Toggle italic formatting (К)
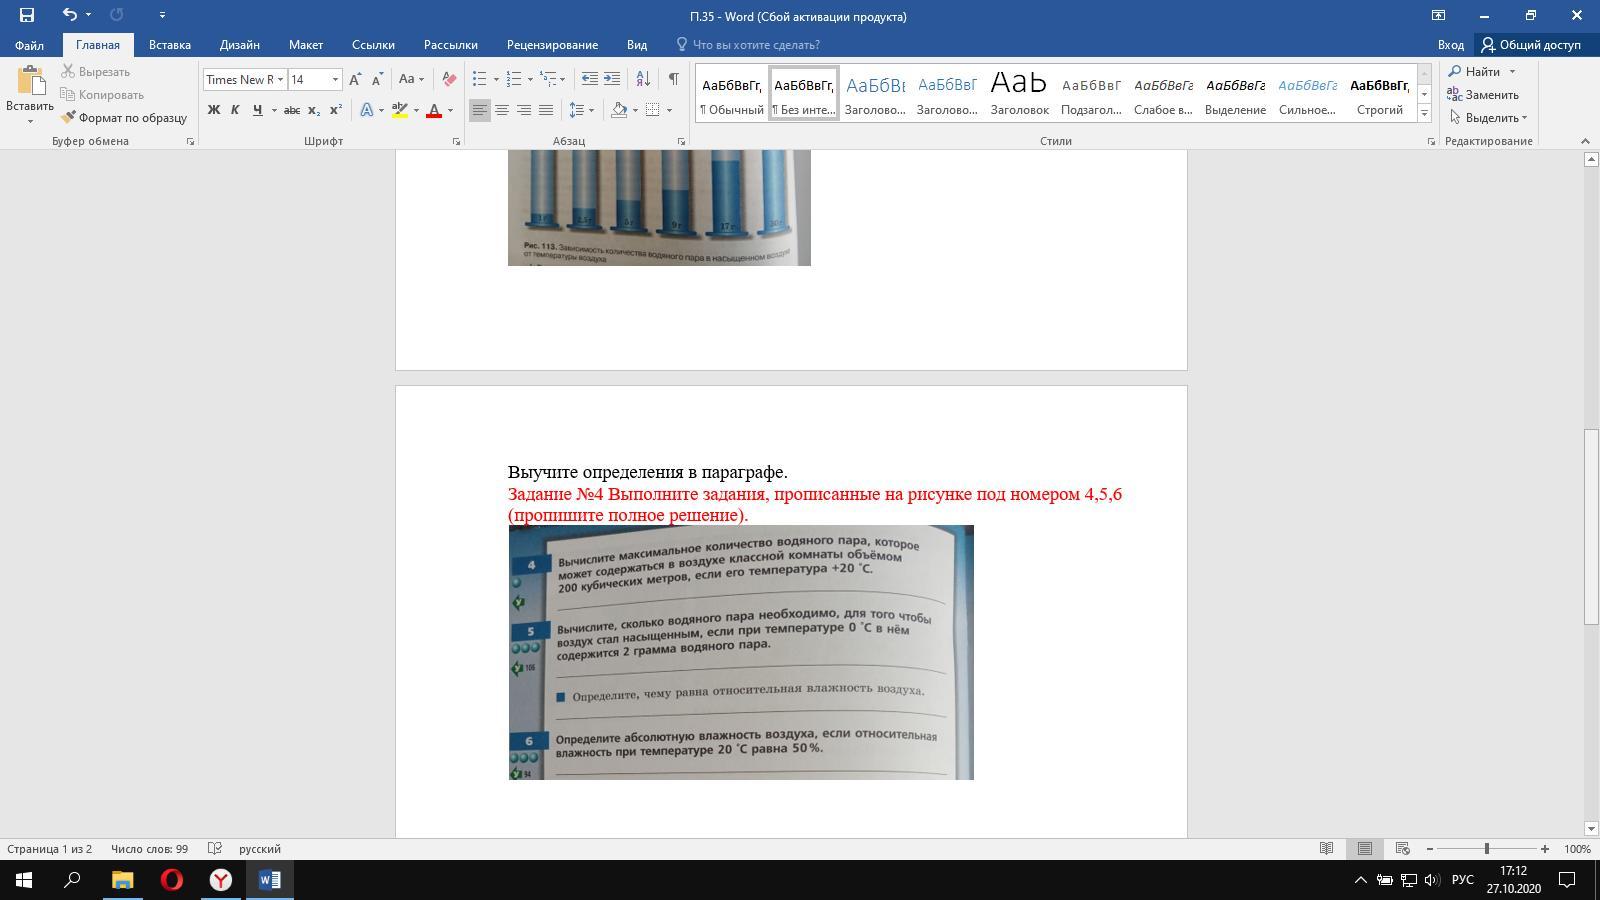 (x=235, y=110)
